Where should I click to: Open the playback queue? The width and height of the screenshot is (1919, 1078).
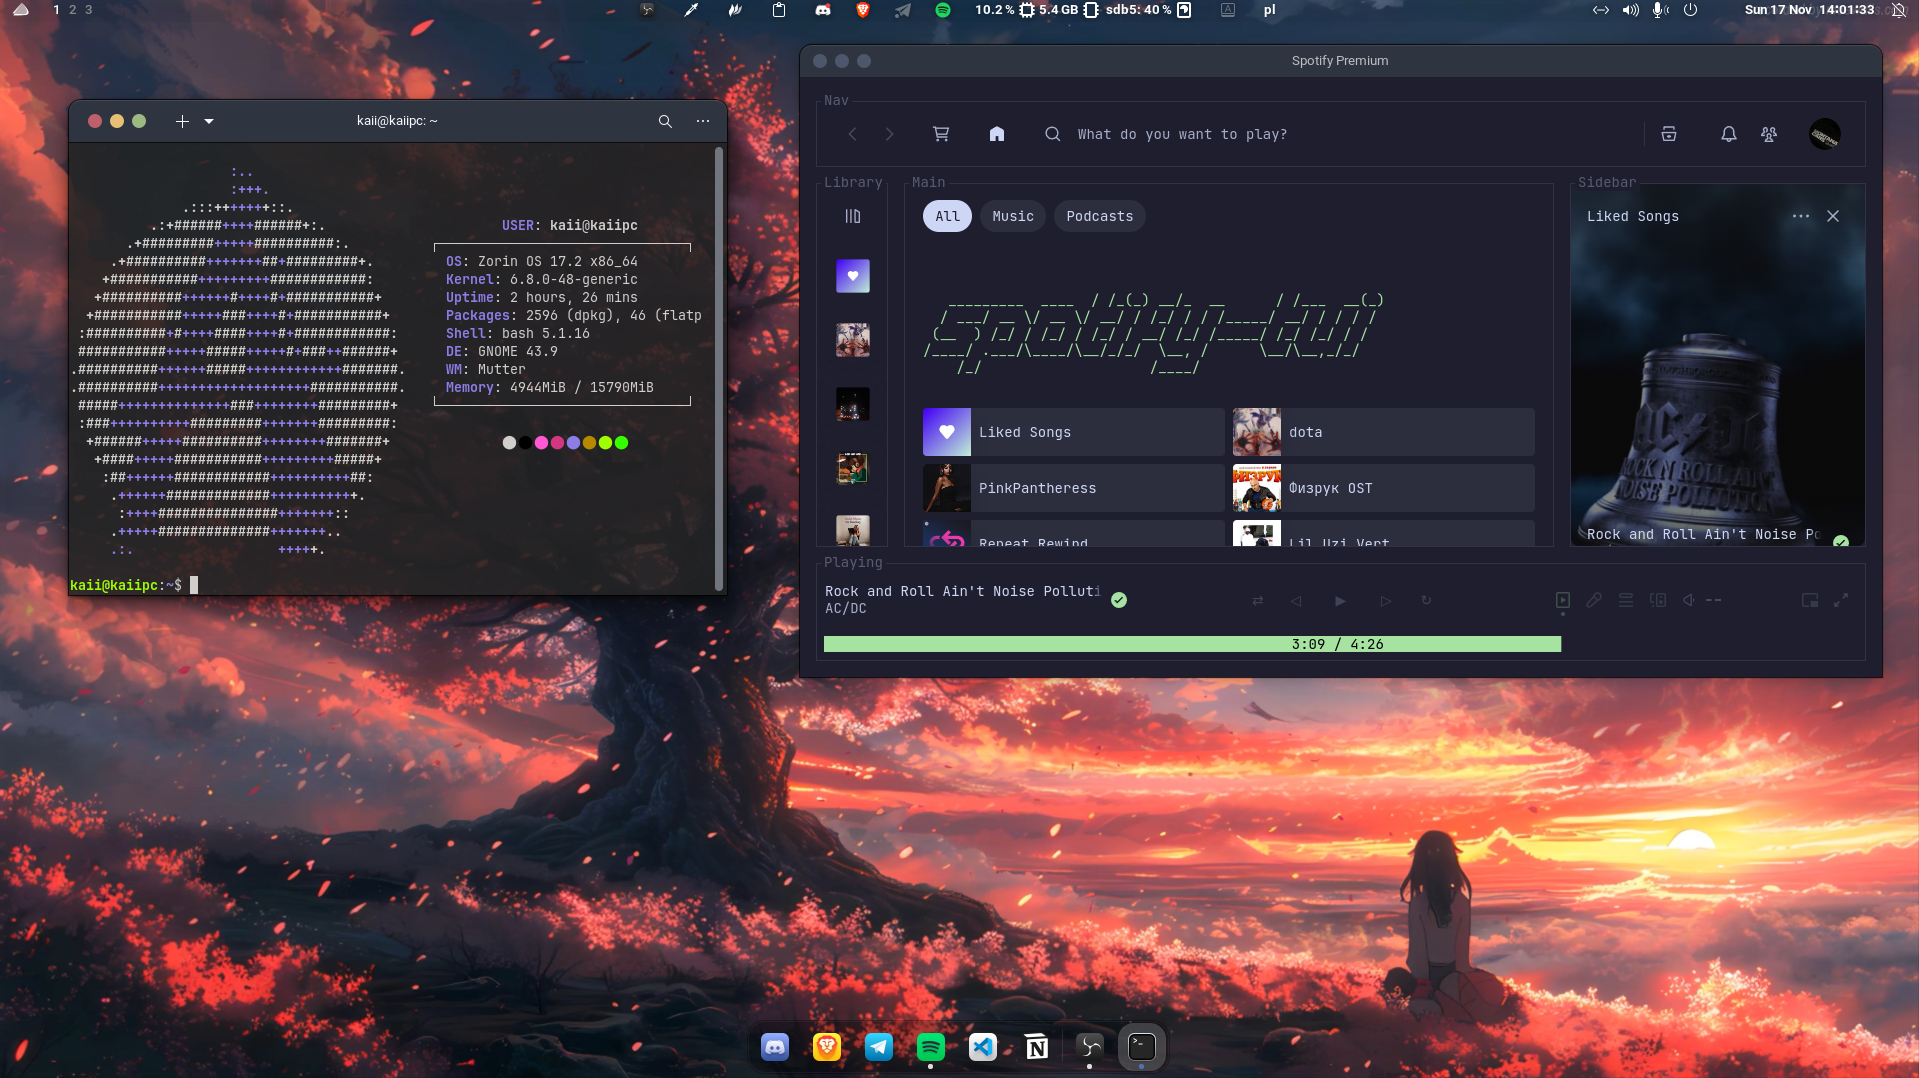(x=1626, y=601)
